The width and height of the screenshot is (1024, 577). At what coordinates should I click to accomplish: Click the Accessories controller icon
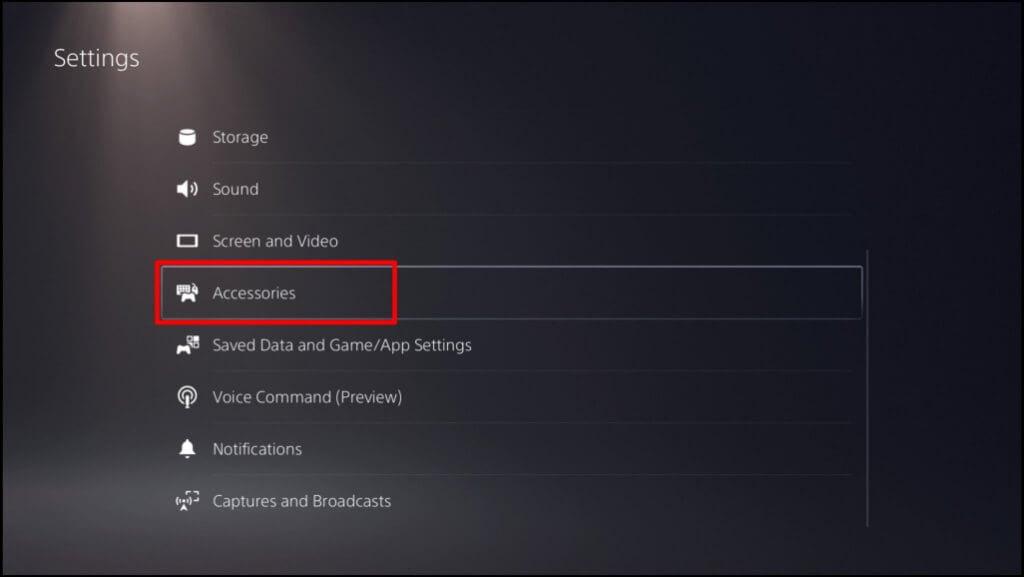[x=187, y=293]
